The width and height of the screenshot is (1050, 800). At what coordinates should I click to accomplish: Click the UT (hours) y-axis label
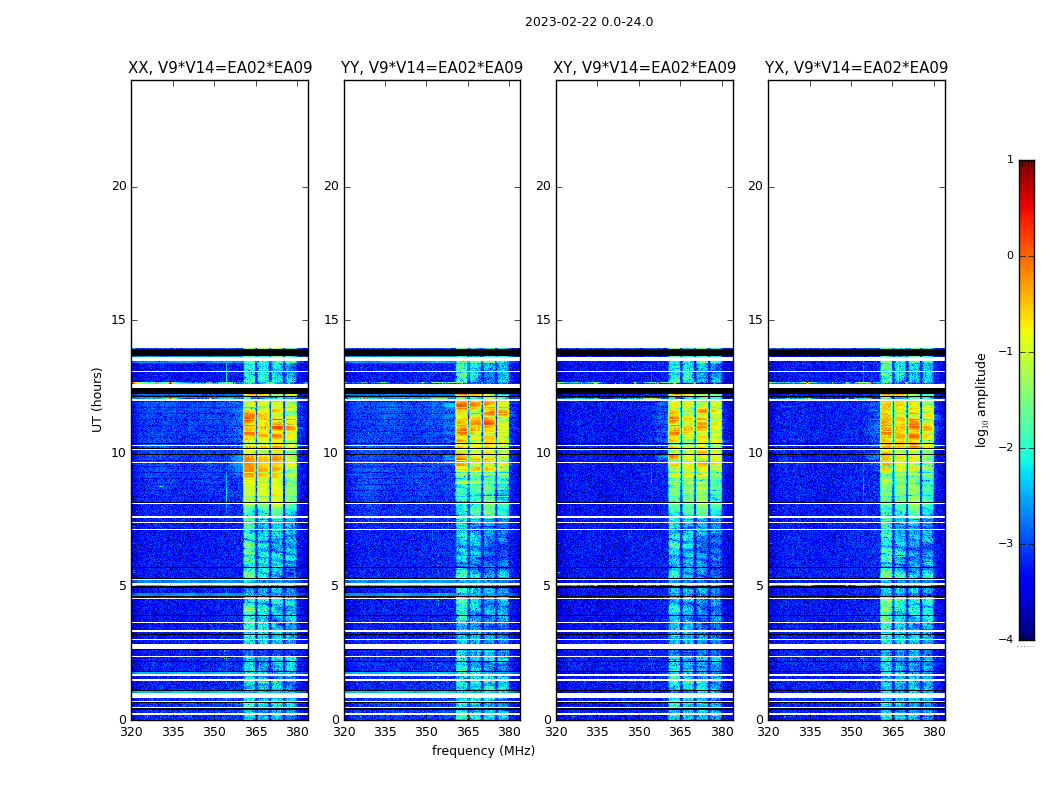98,399
